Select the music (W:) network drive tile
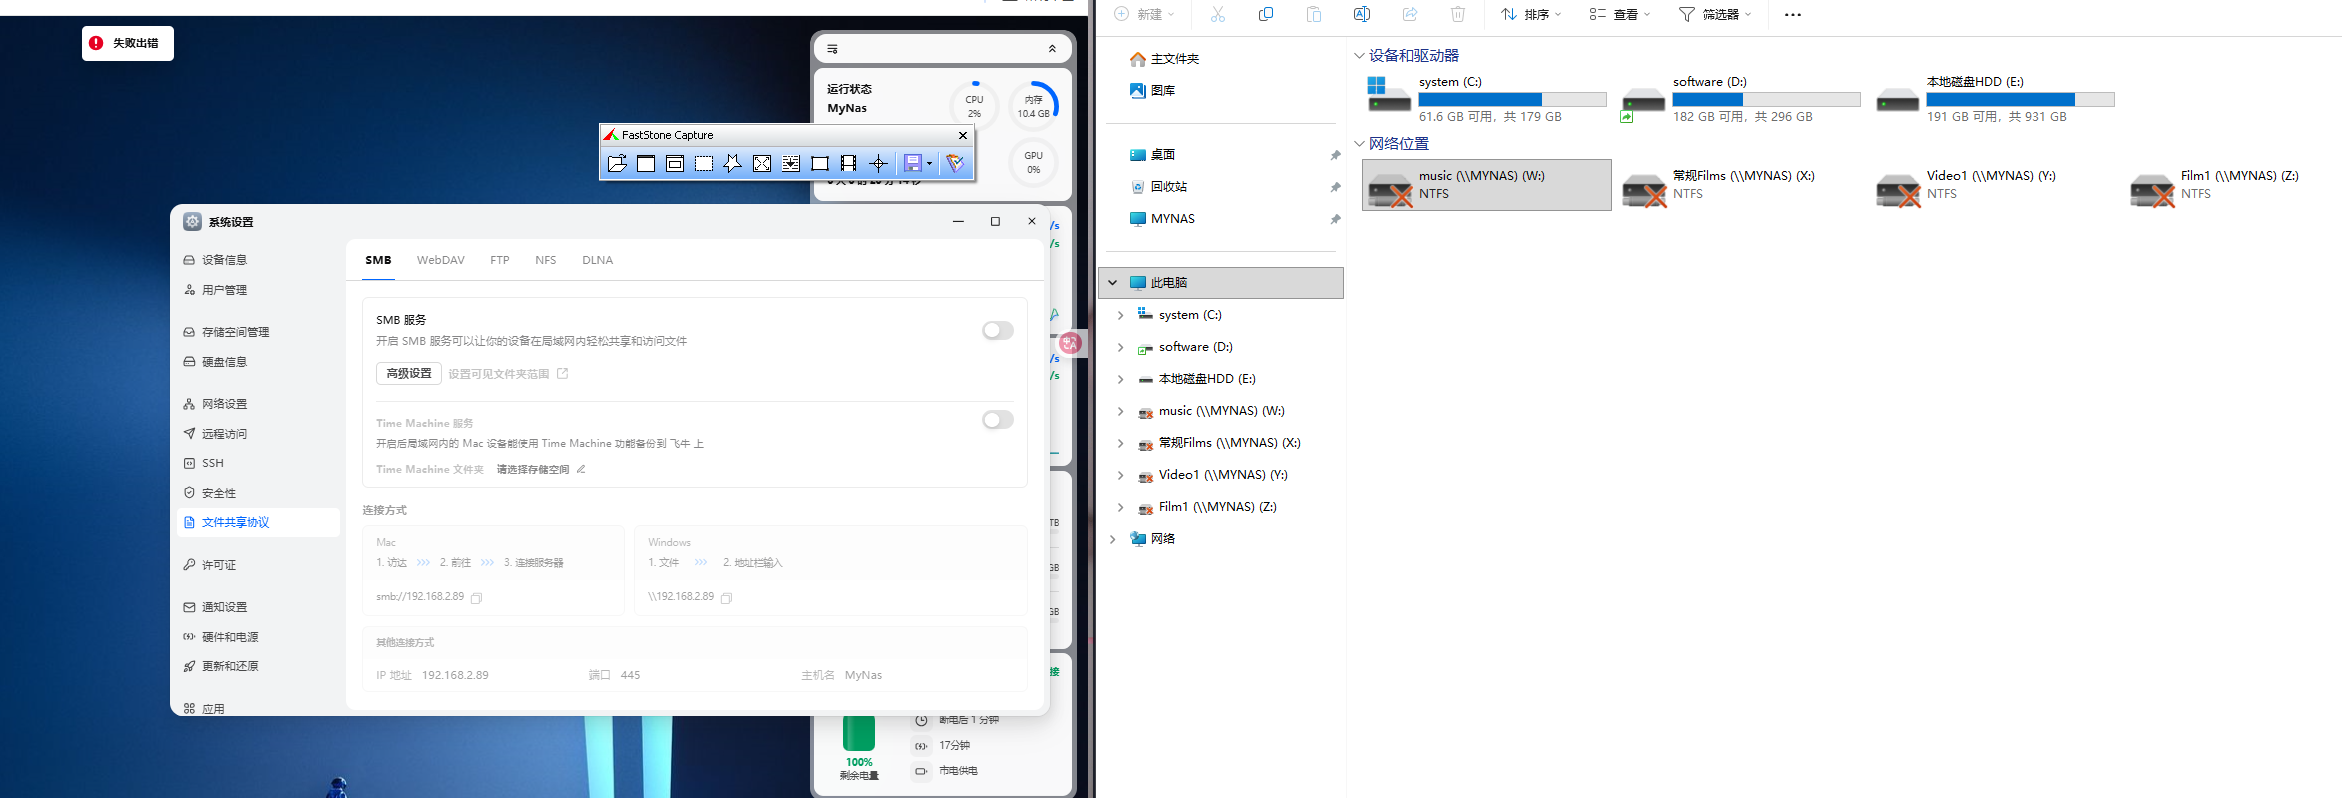The image size is (2342, 798). pyautogui.click(x=1487, y=185)
